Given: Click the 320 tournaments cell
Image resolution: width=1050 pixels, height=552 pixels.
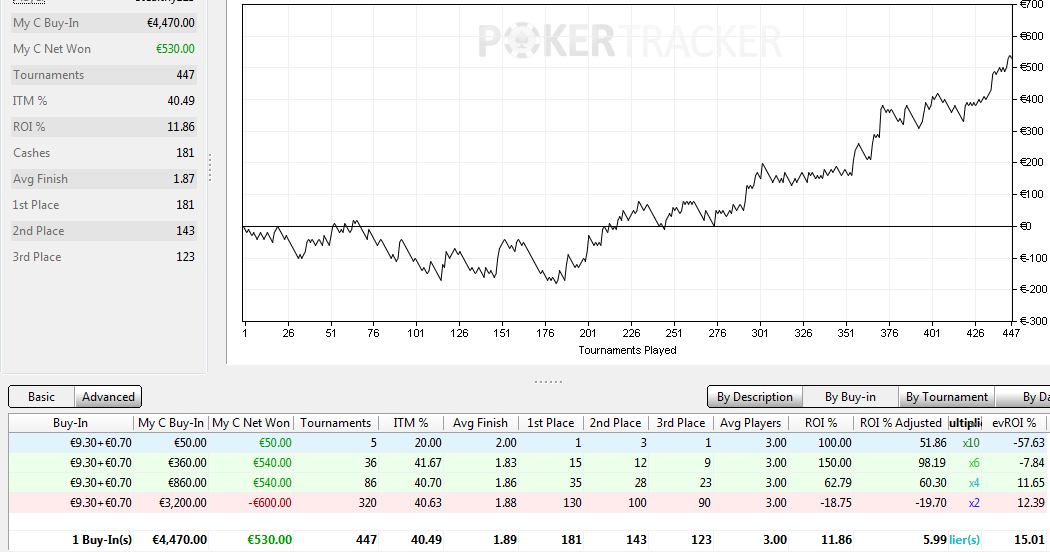Looking at the screenshot, I should pyautogui.click(x=368, y=503).
